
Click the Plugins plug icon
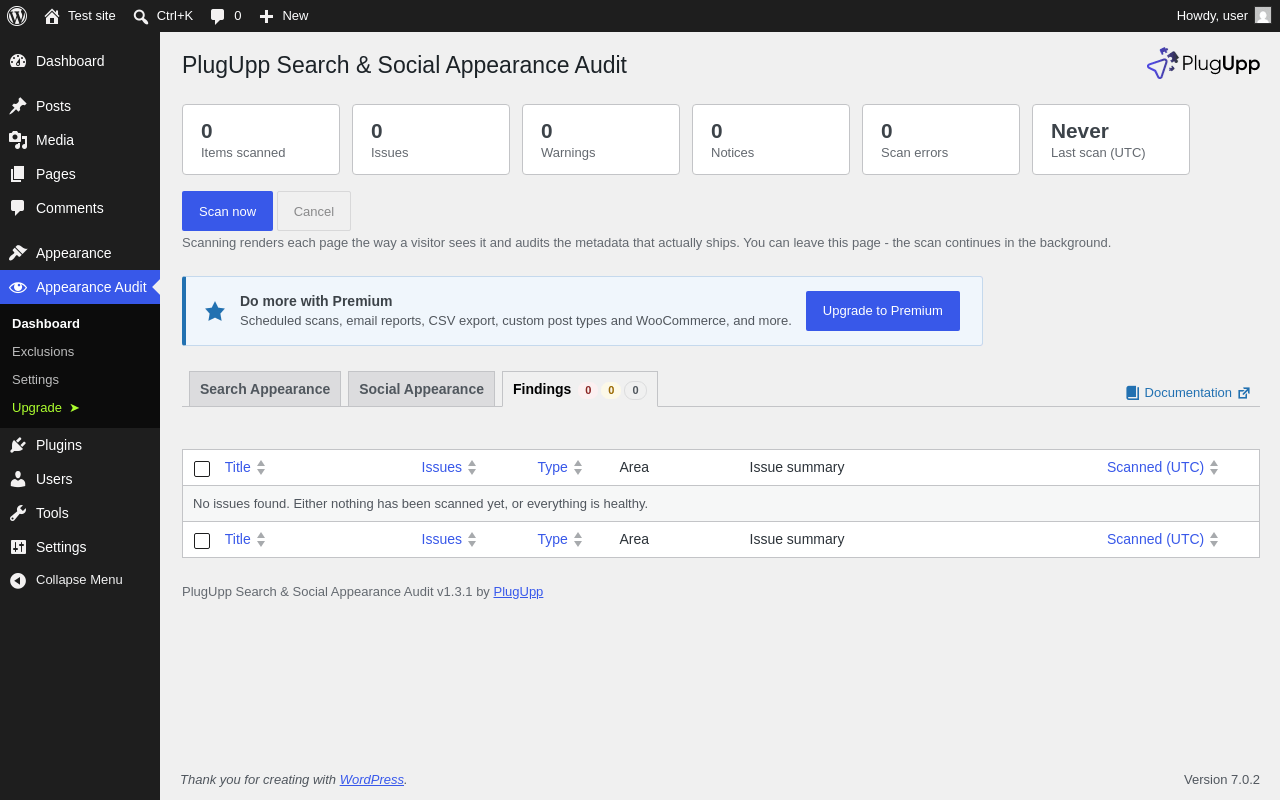coord(18,445)
